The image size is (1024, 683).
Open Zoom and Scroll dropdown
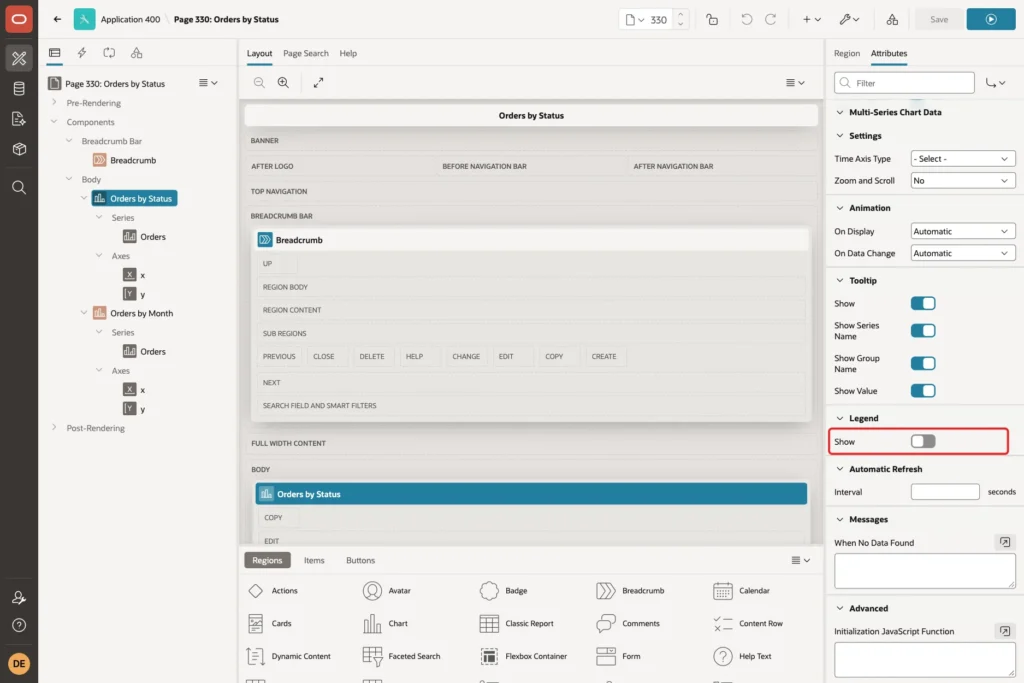click(963, 181)
